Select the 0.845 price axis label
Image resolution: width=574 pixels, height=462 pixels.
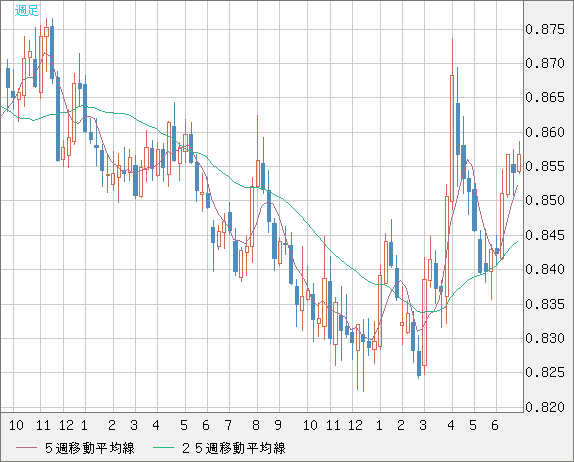click(545, 235)
